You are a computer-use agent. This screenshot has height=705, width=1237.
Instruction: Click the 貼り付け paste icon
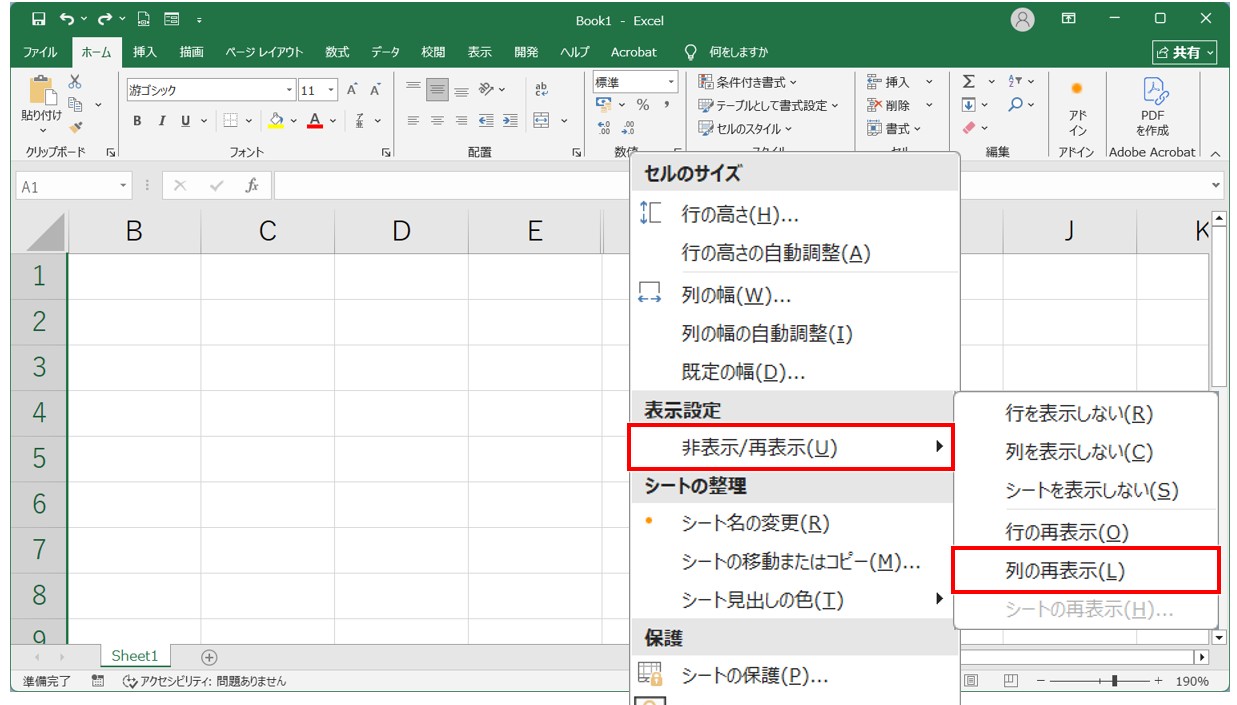pyautogui.click(x=43, y=91)
